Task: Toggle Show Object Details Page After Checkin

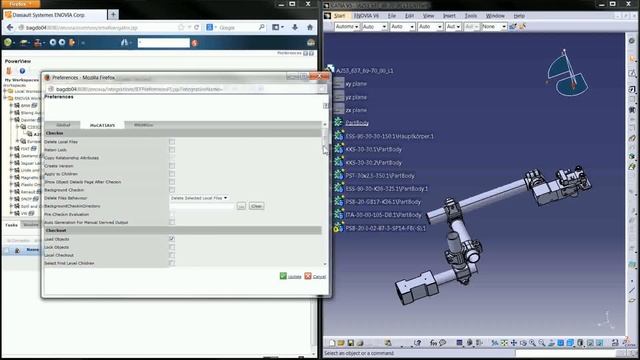Action: tap(172, 182)
